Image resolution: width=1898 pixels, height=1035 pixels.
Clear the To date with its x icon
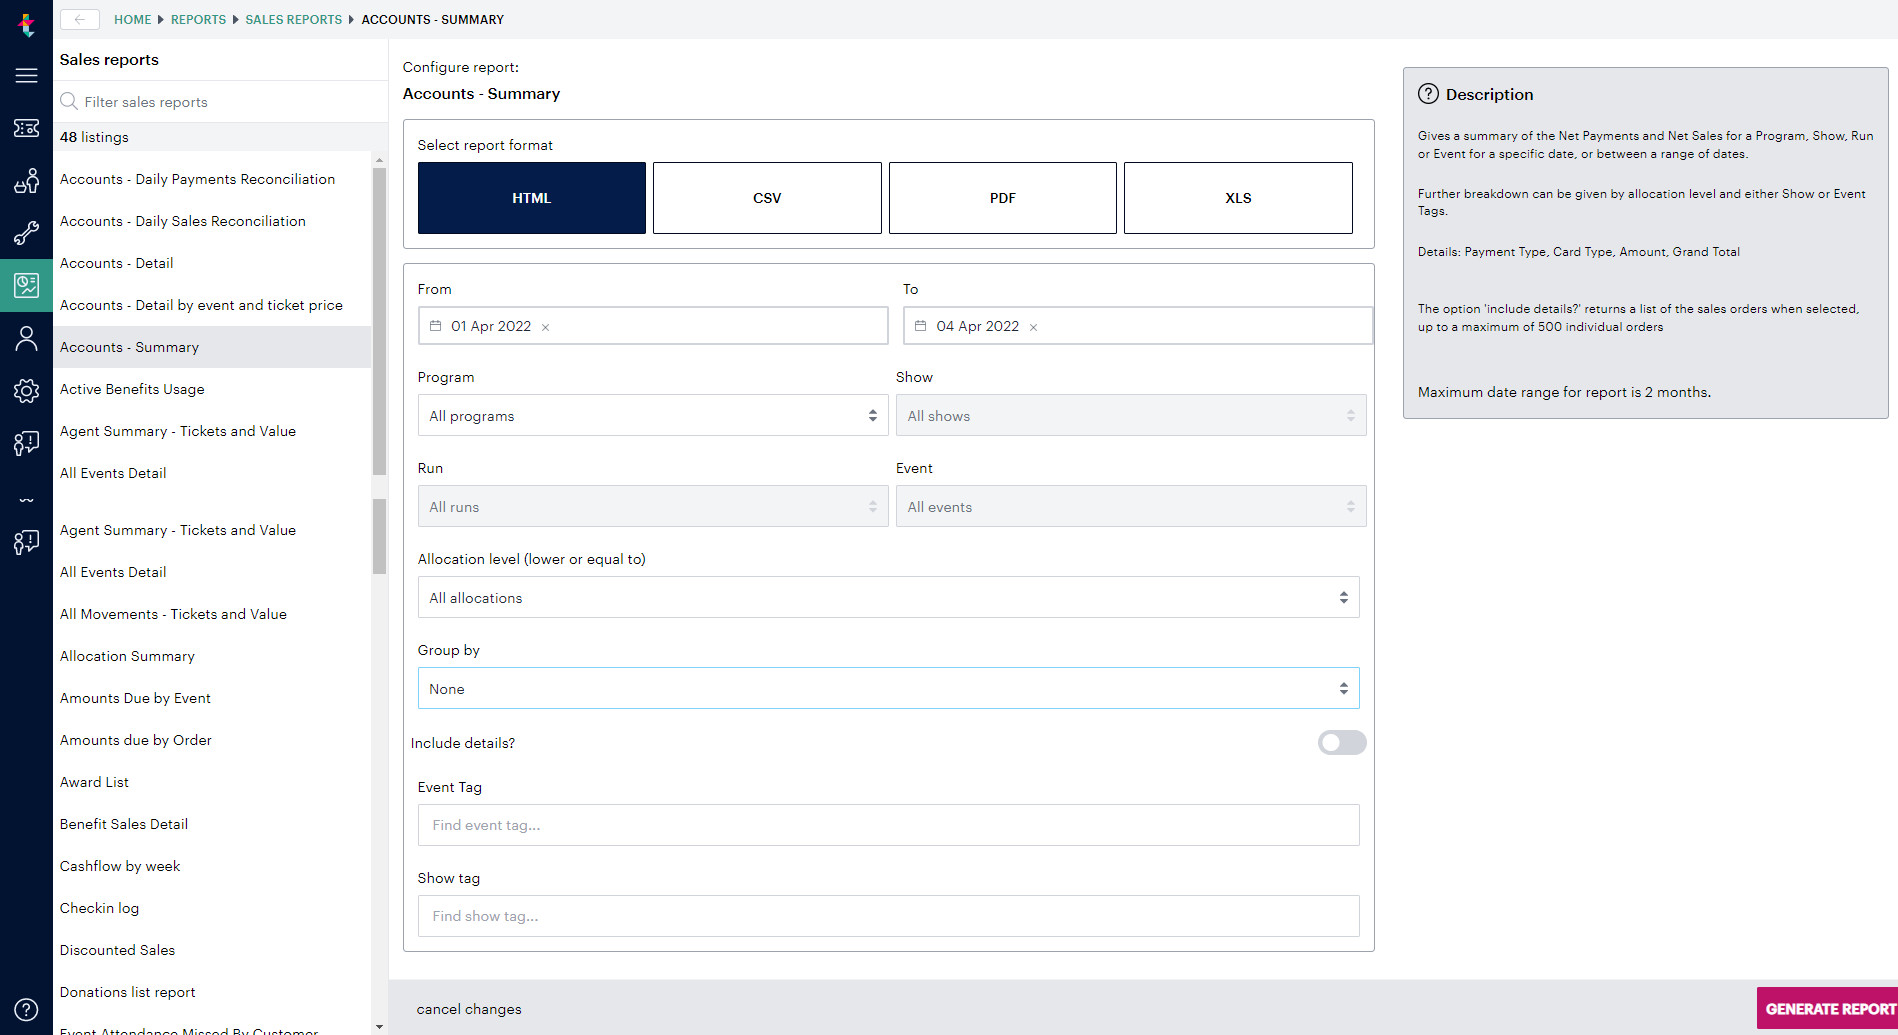click(1033, 326)
